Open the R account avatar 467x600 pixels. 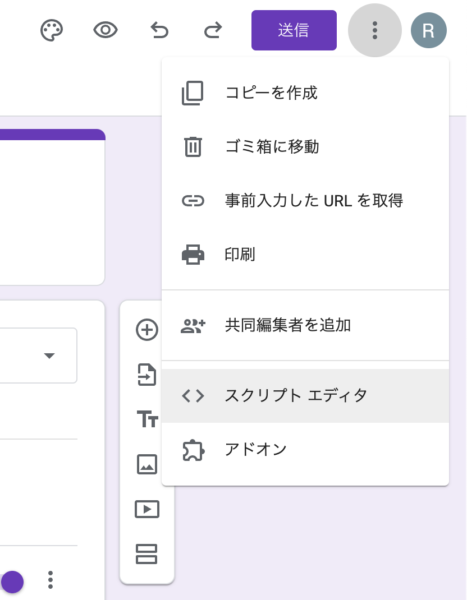(428, 30)
